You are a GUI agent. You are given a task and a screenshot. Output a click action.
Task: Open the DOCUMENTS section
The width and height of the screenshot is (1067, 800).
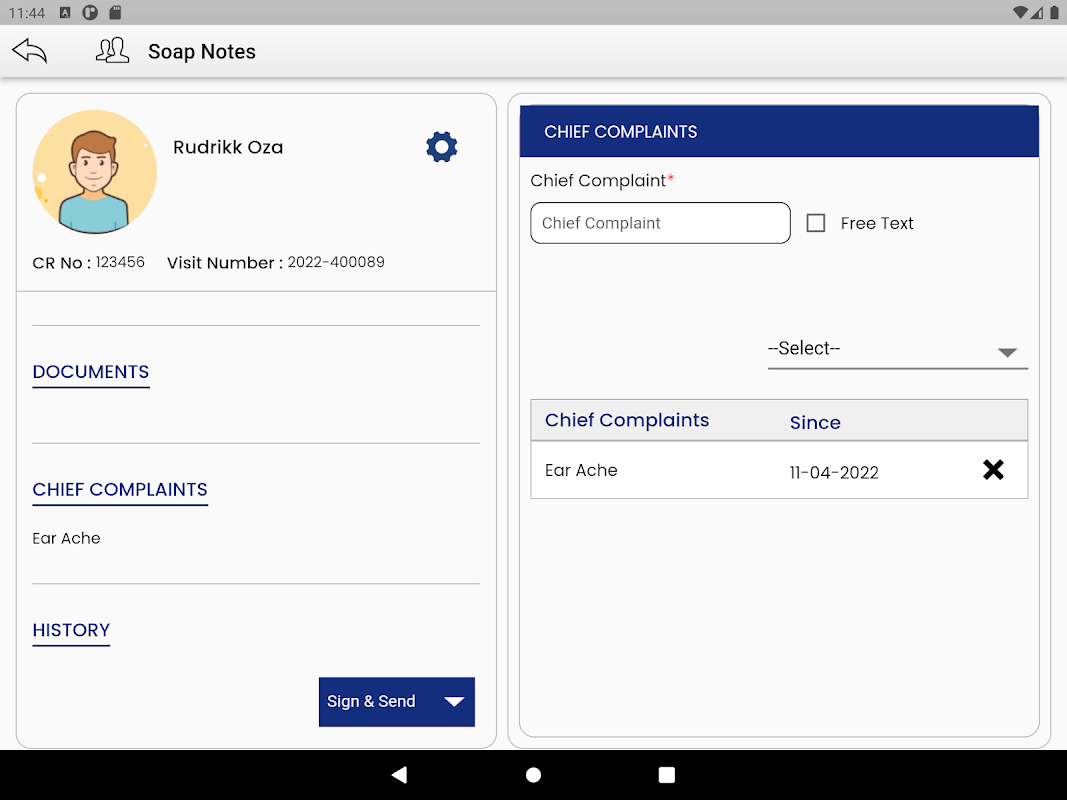click(91, 372)
